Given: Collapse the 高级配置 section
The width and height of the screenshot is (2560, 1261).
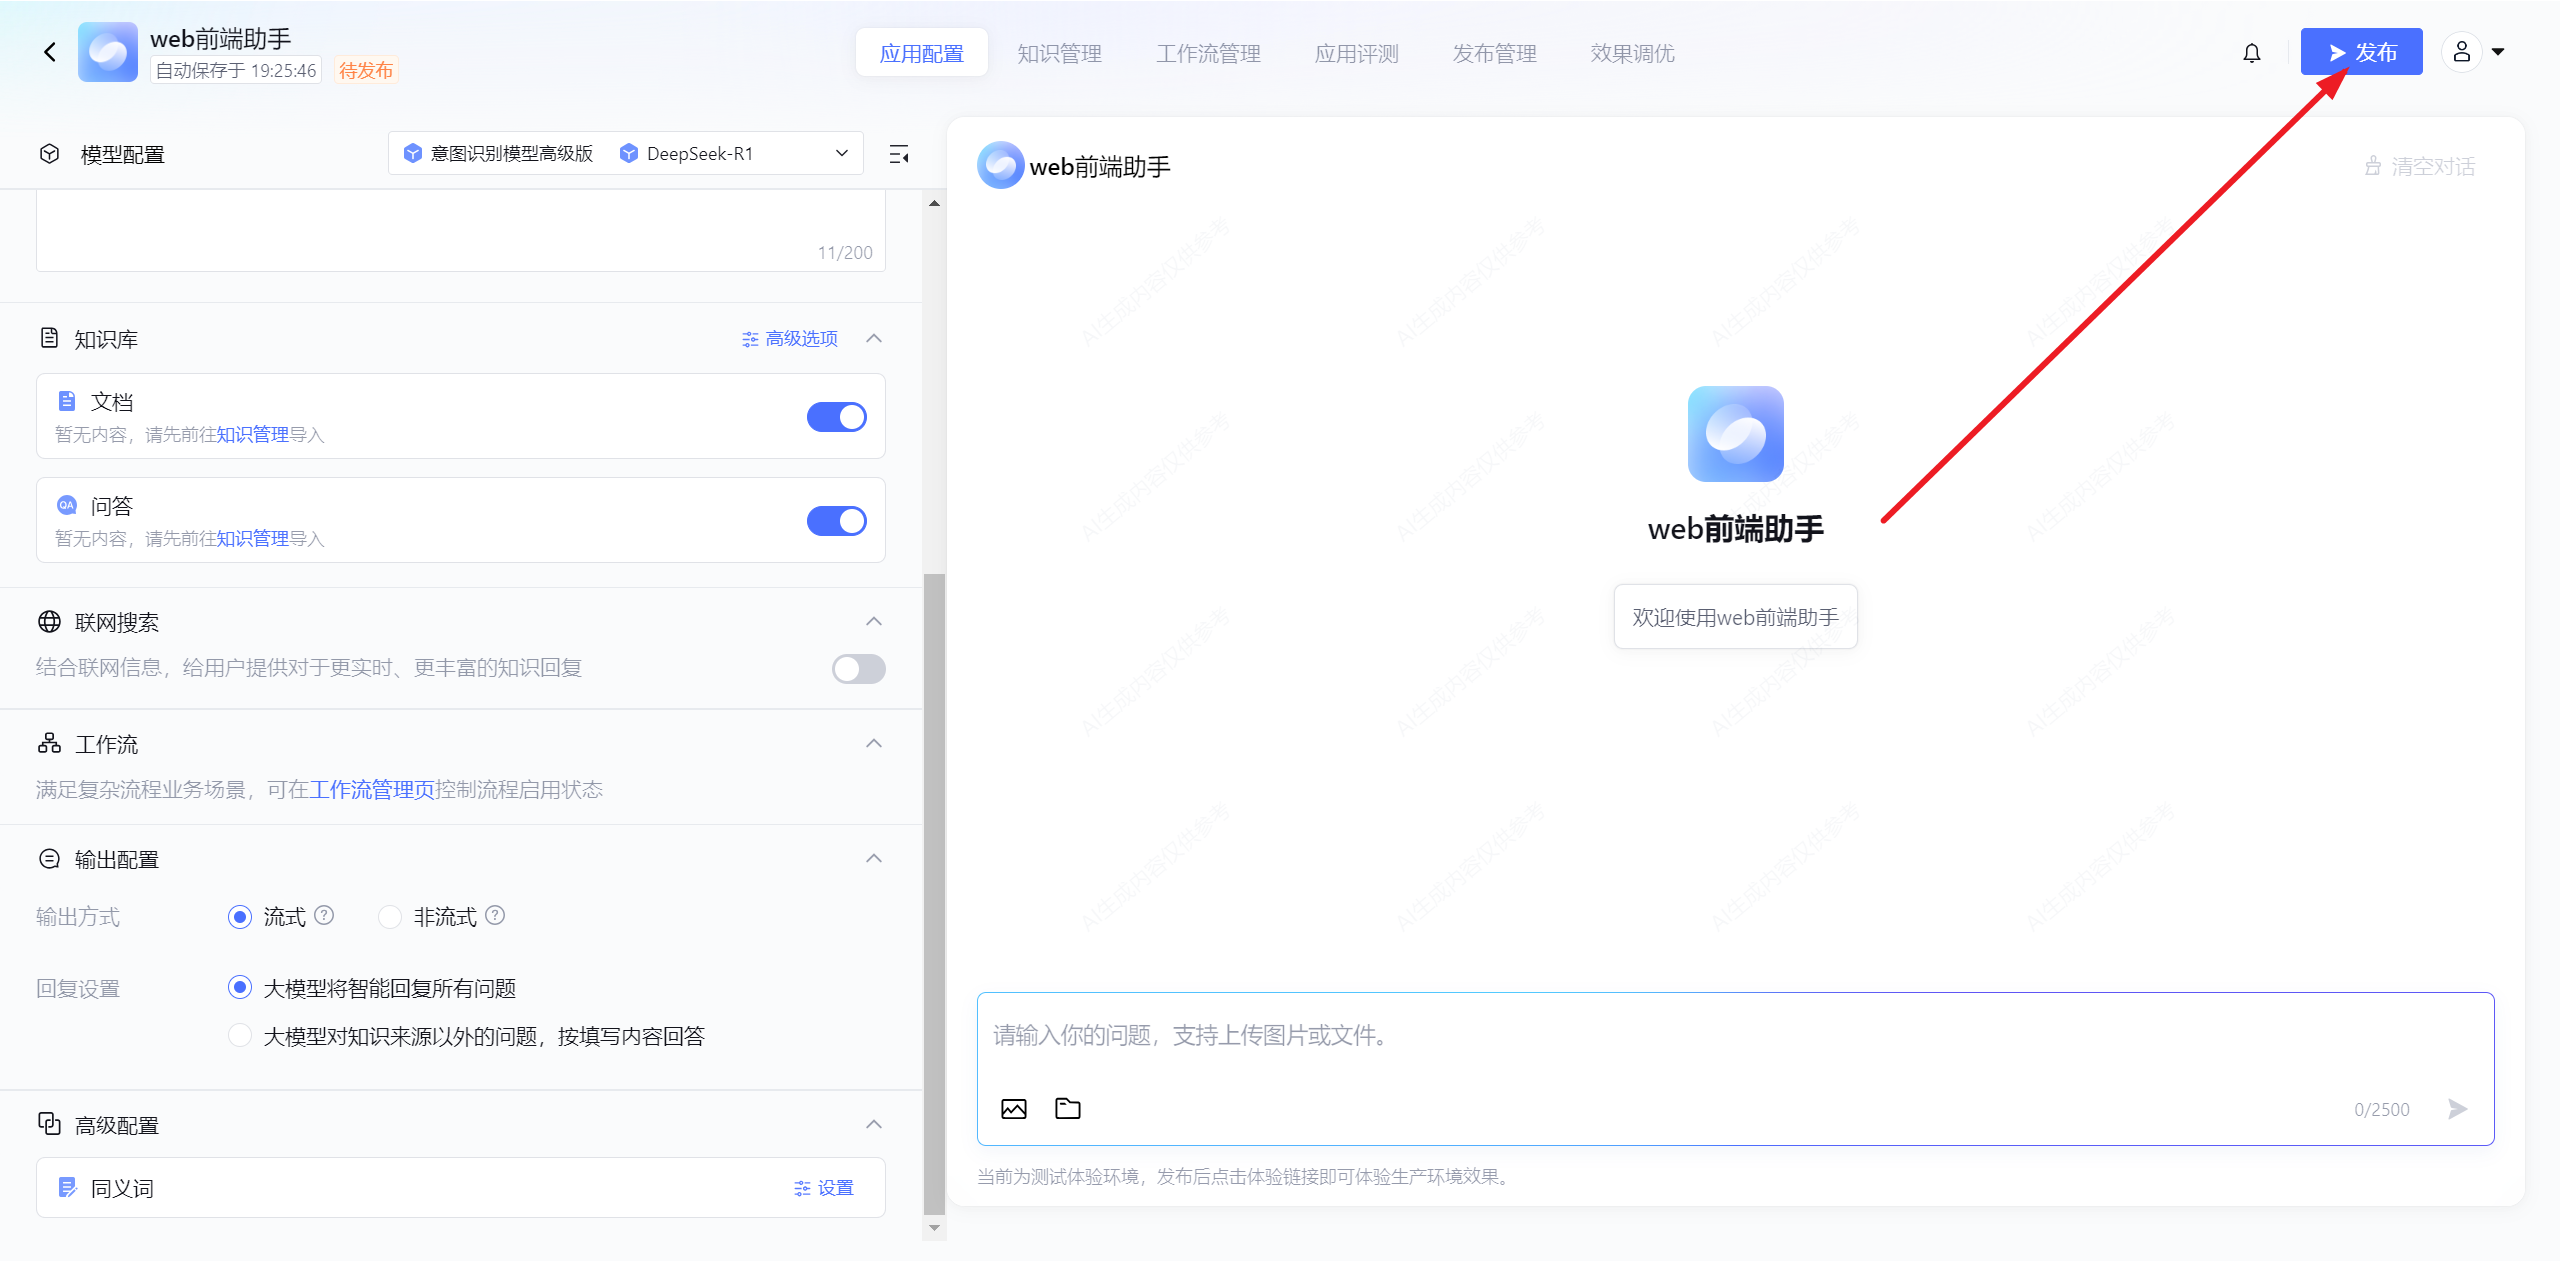Looking at the screenshot, I should point(874,1124).
